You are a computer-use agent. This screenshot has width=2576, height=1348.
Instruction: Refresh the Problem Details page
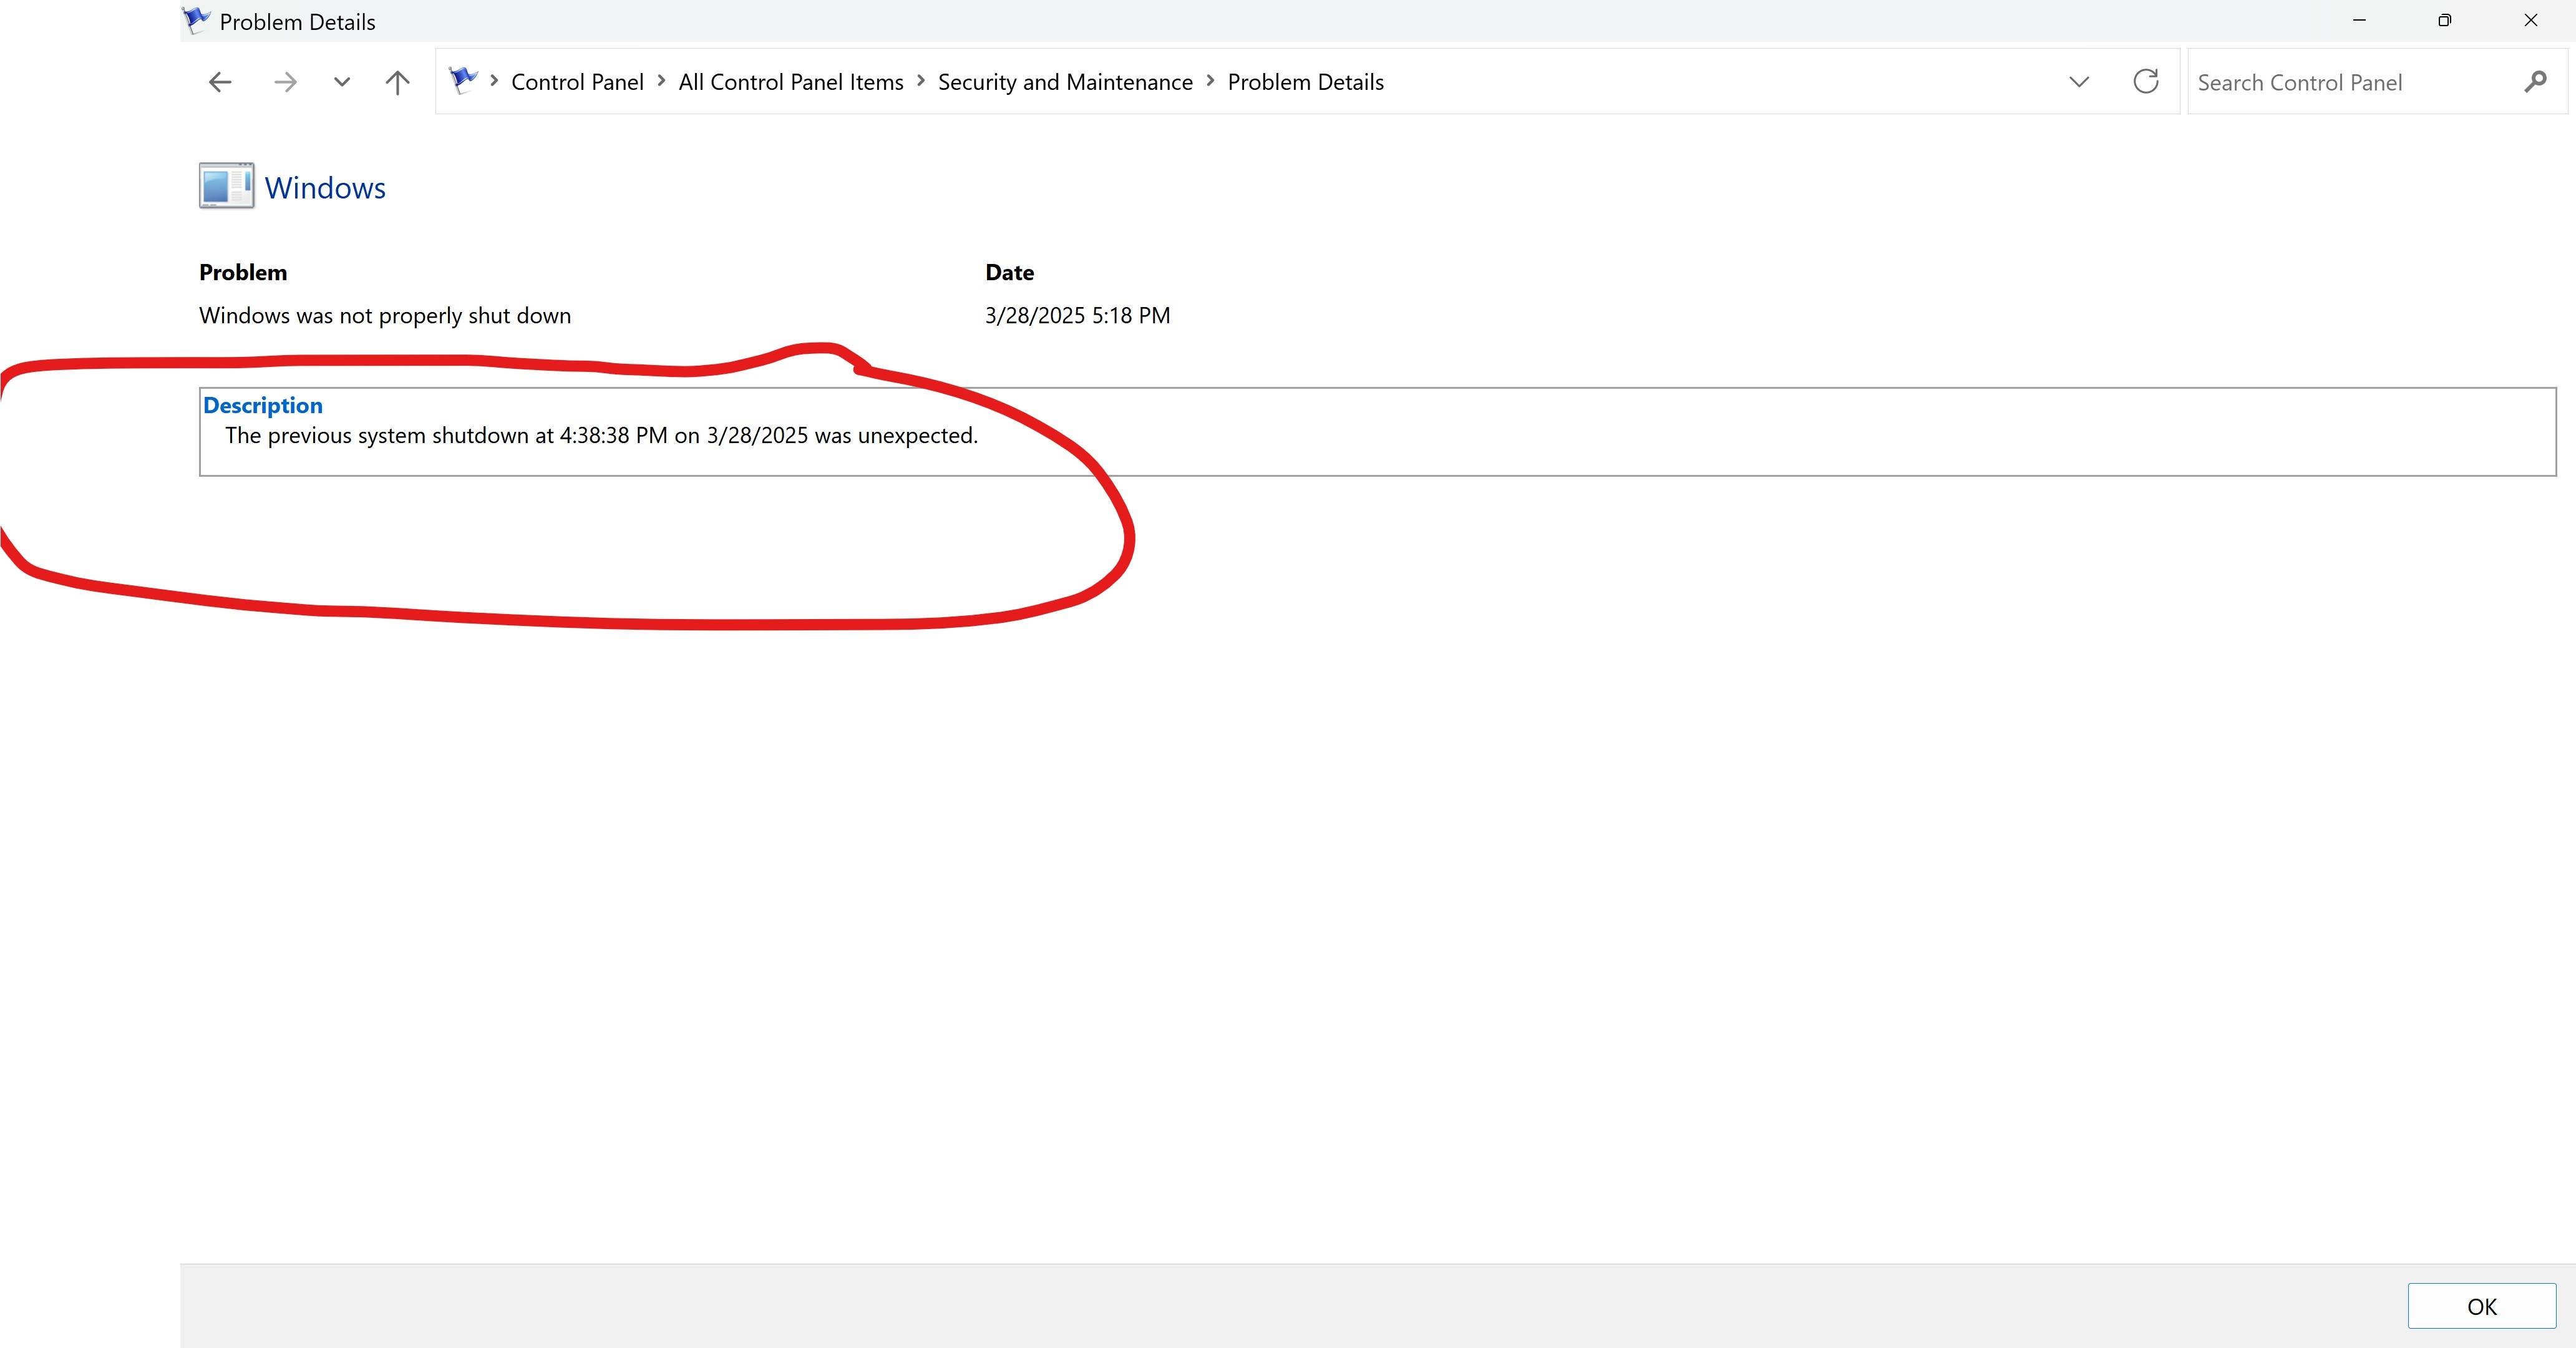click(x=2146, y=81)
